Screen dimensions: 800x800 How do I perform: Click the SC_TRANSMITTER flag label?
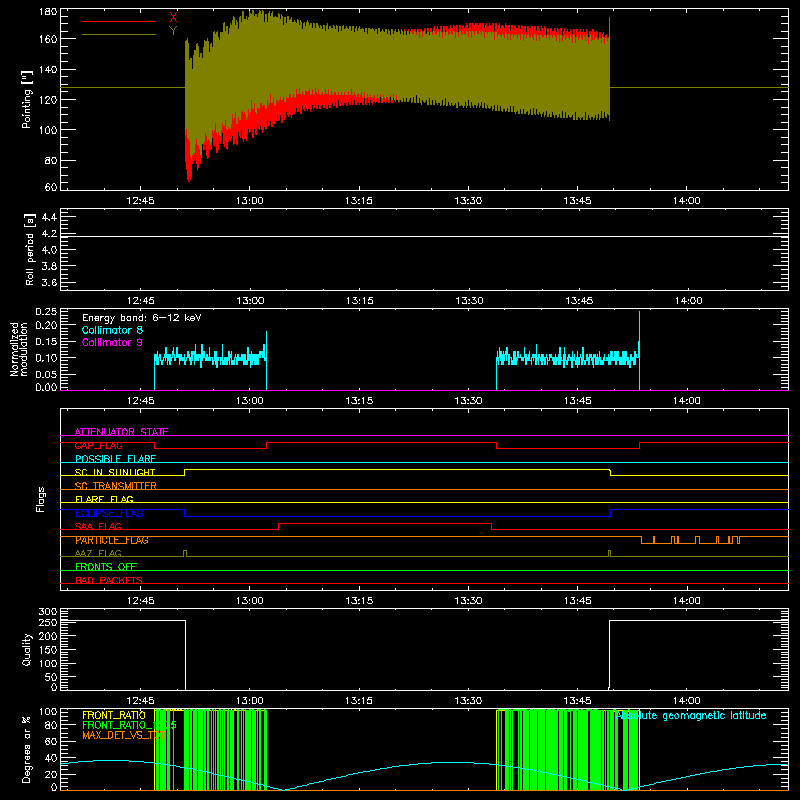(115, 486)
